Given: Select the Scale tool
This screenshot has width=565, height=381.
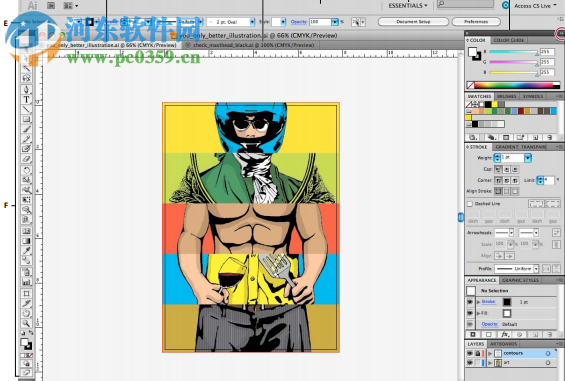Looking at the screenshot, I should pos(26,180).
